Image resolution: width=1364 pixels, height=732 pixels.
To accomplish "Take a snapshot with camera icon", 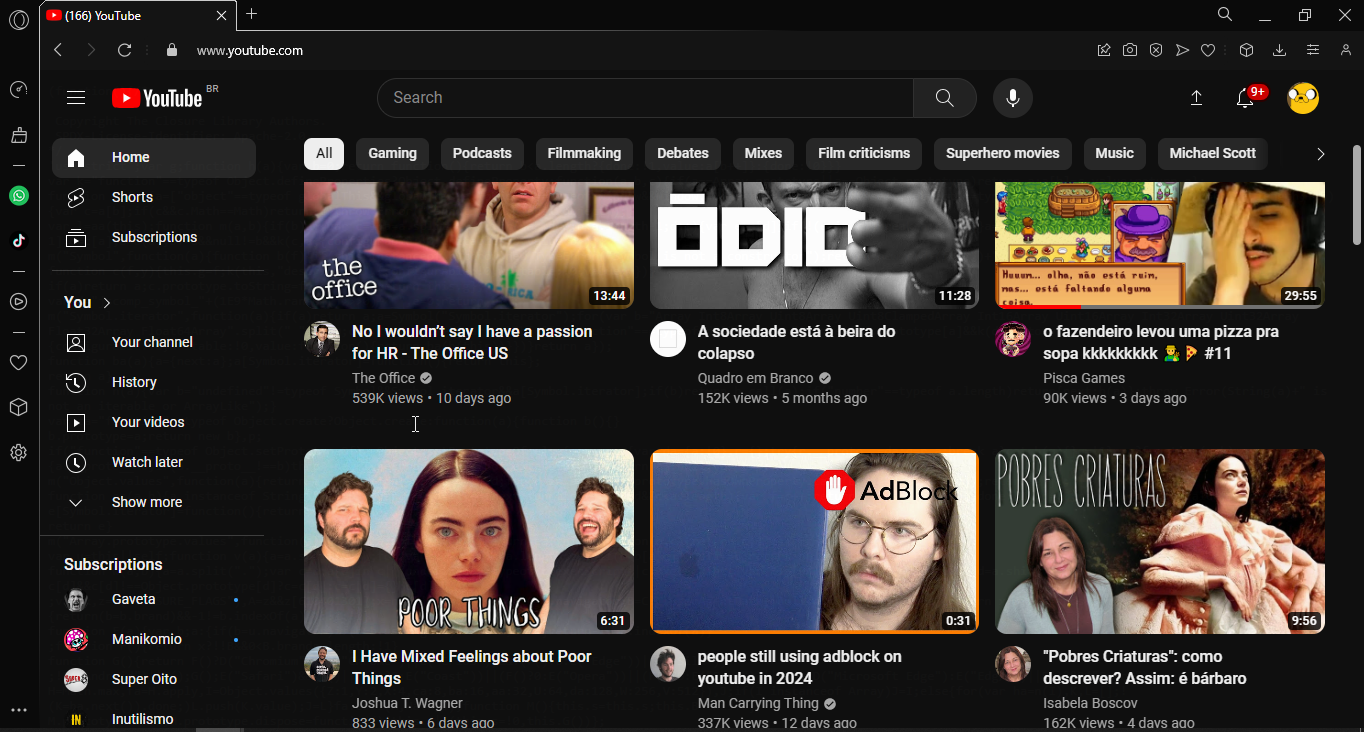I will tap(1130, 50).
